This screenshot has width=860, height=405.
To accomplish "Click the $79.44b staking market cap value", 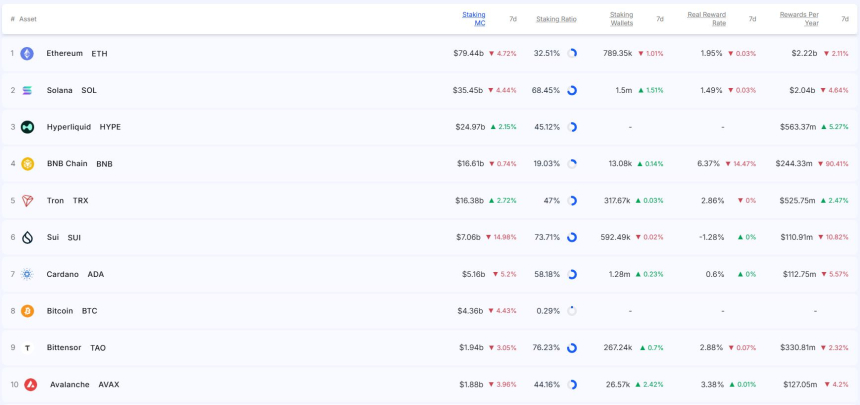I will click(469, 54).
